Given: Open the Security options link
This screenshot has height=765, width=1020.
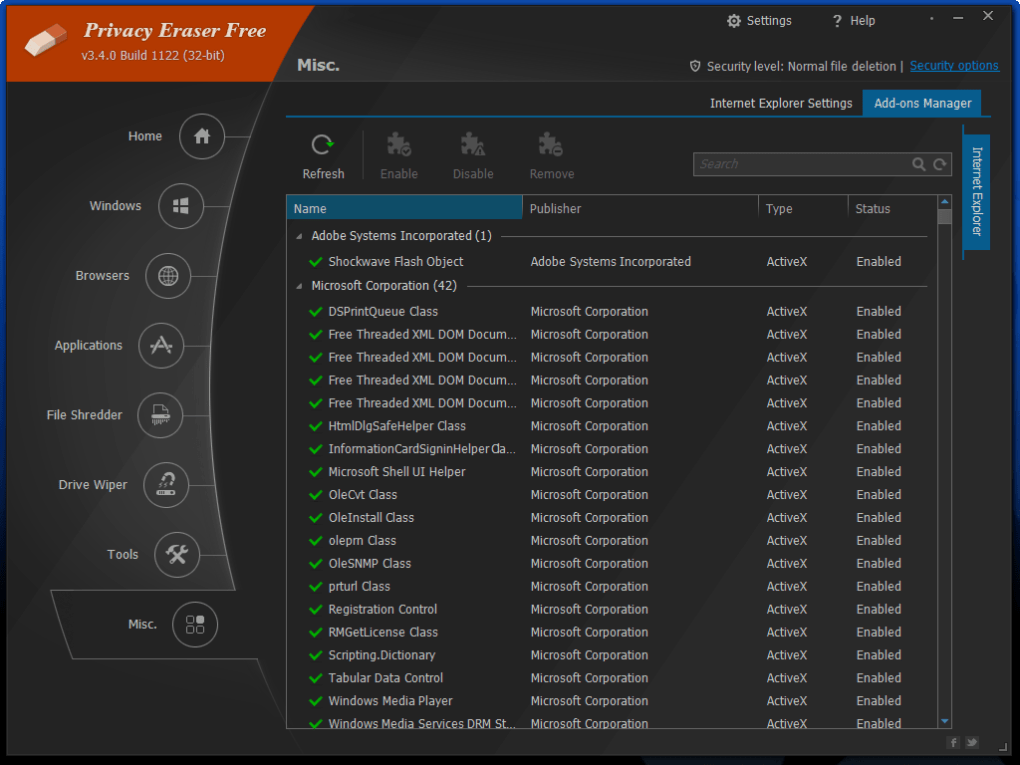Looking at the screenshot, I should pyautogui.click(x=953, y=66).
